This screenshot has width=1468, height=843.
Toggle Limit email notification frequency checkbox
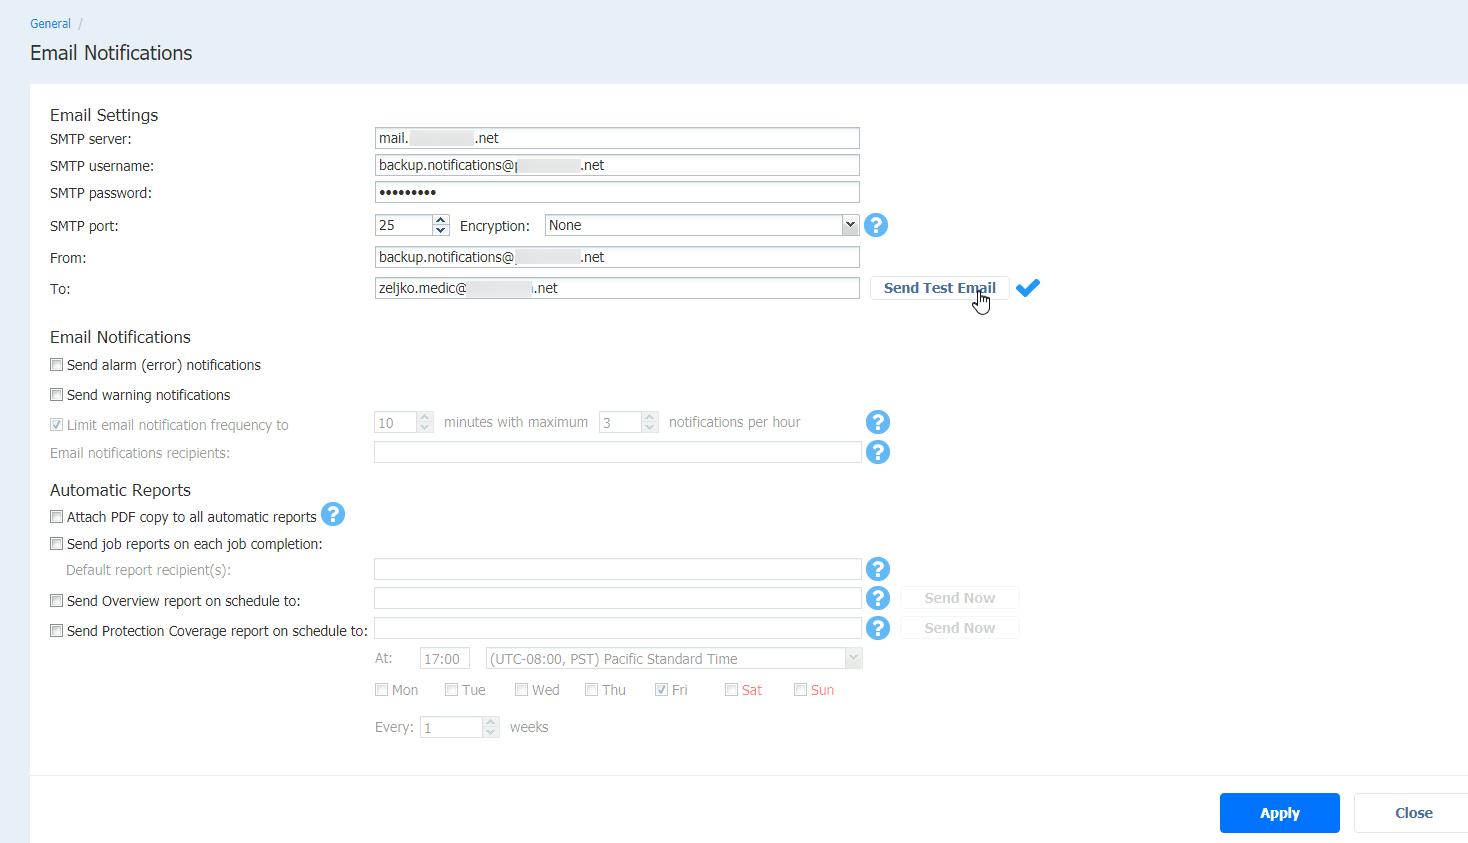(x=57, y=425)
